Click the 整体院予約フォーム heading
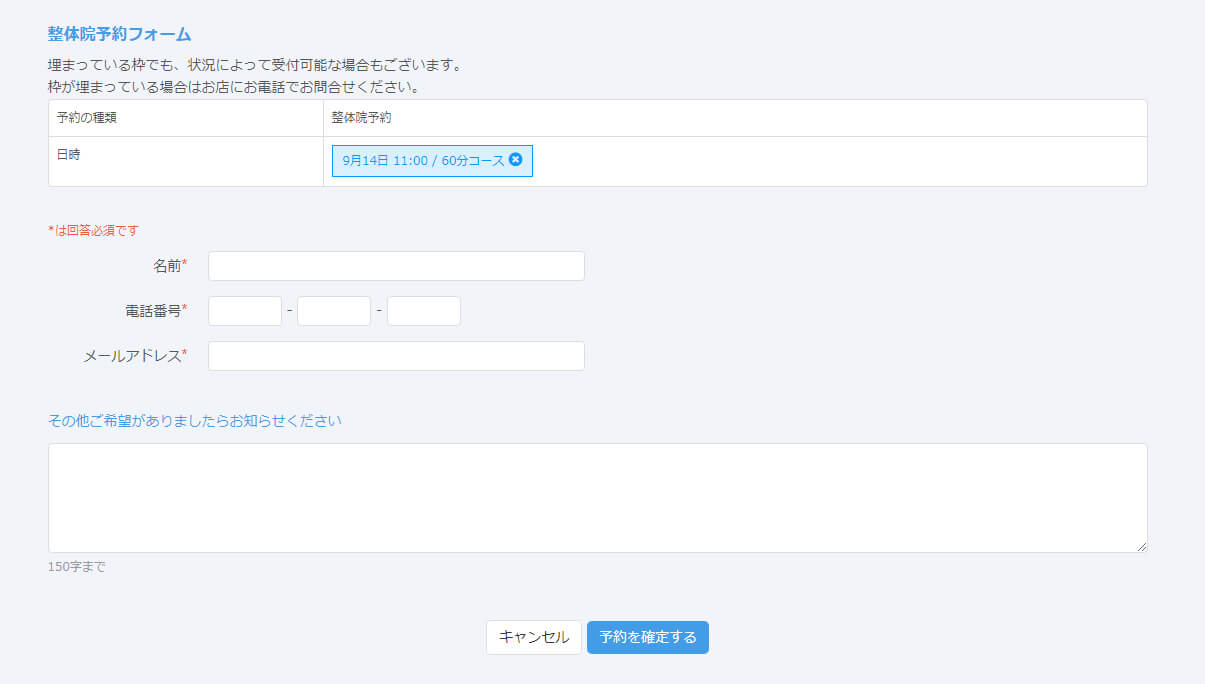 click(119, 34)
